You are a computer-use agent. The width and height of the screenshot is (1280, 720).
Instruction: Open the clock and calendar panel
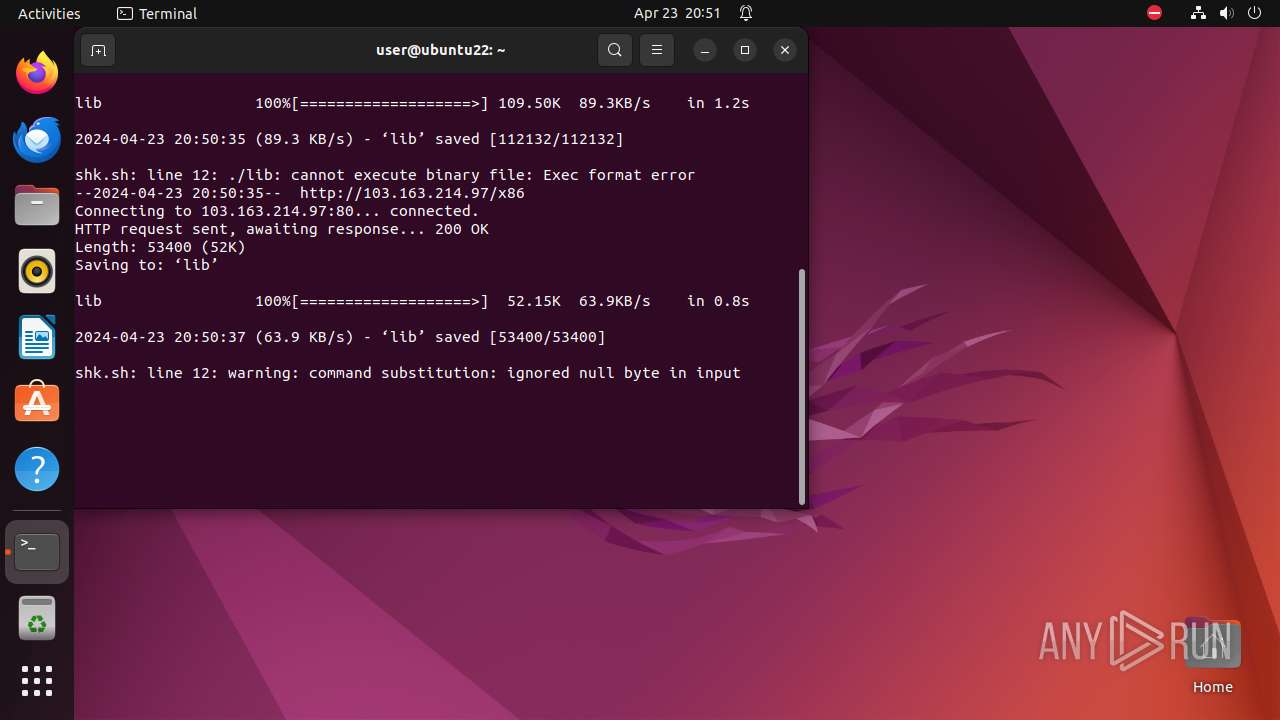677,13
